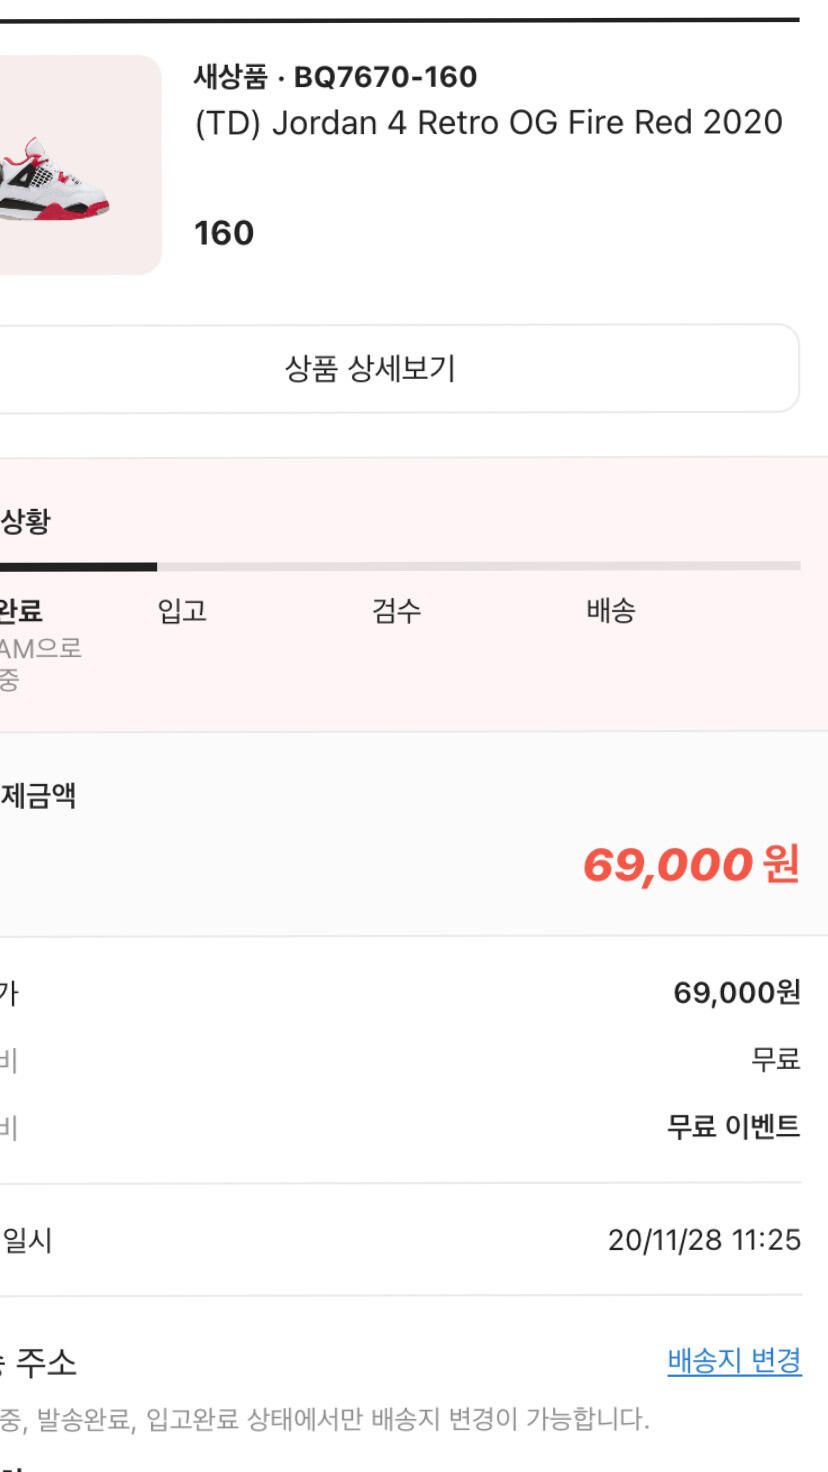
Task: Select the 배송 progress step
Action: point(611,611)
